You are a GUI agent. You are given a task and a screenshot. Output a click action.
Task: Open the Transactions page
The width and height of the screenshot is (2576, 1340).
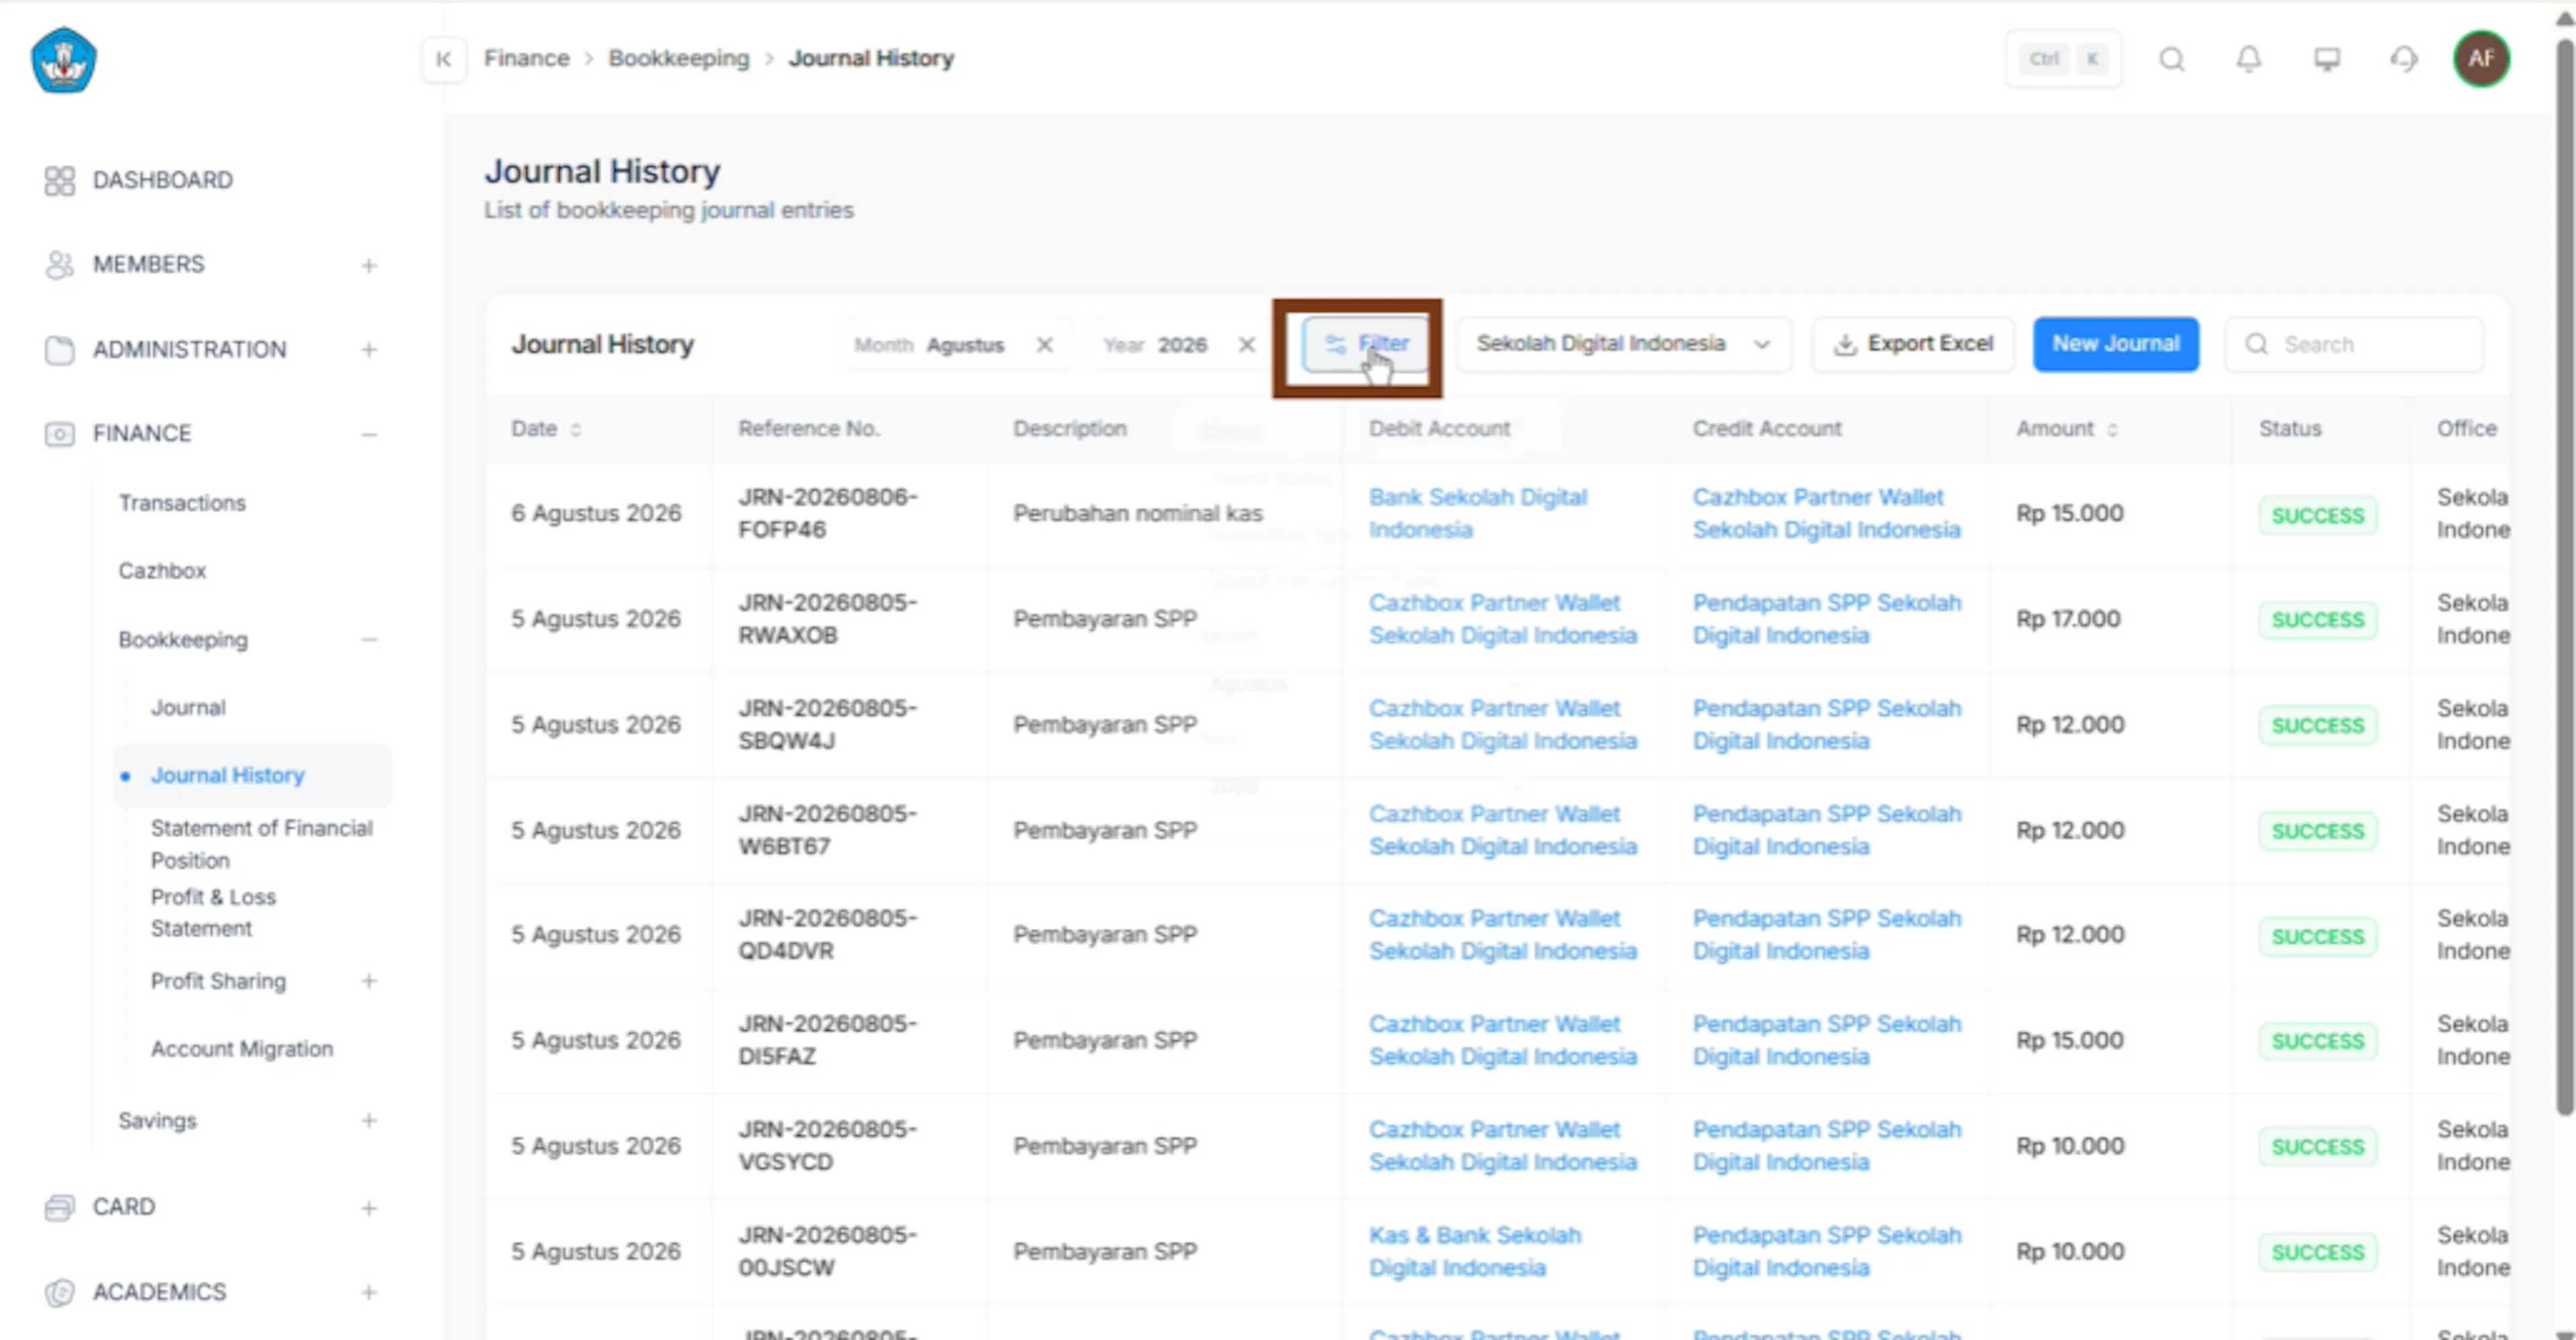tap(182, 503)
